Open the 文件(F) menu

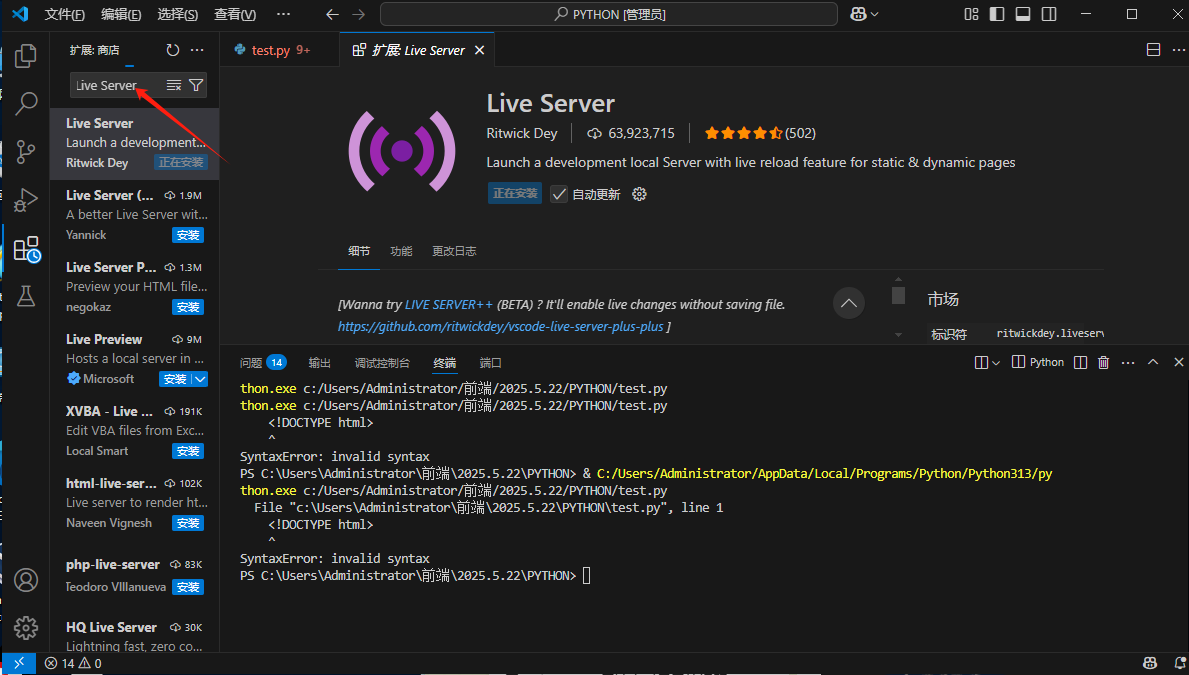coord(64,14)
